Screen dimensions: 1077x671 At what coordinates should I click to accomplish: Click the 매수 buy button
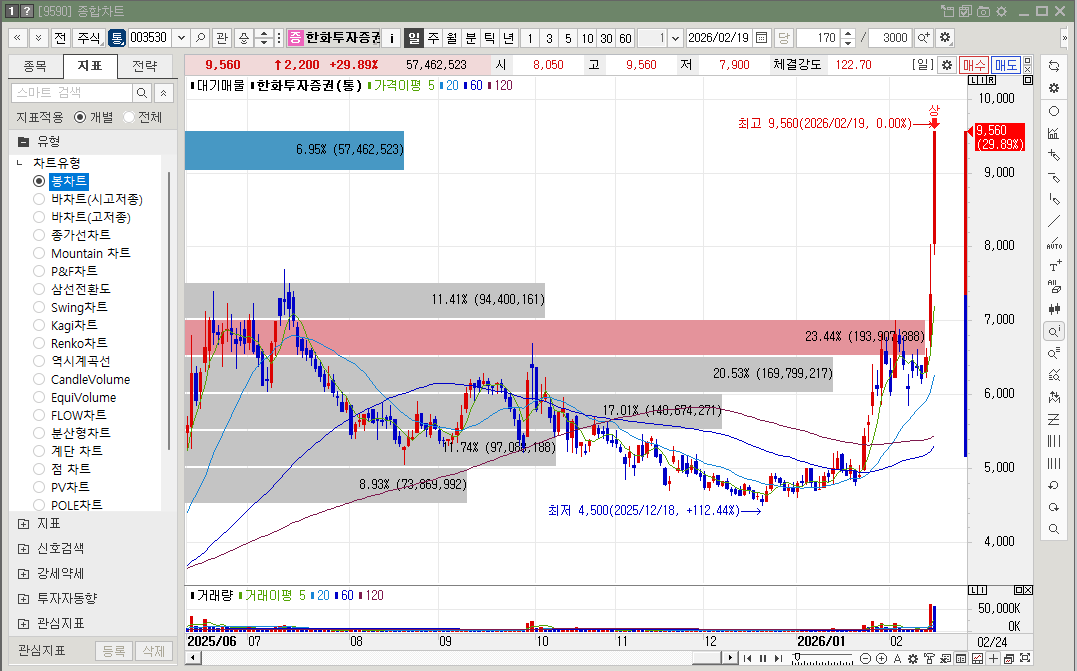click(x=973, y=65)
